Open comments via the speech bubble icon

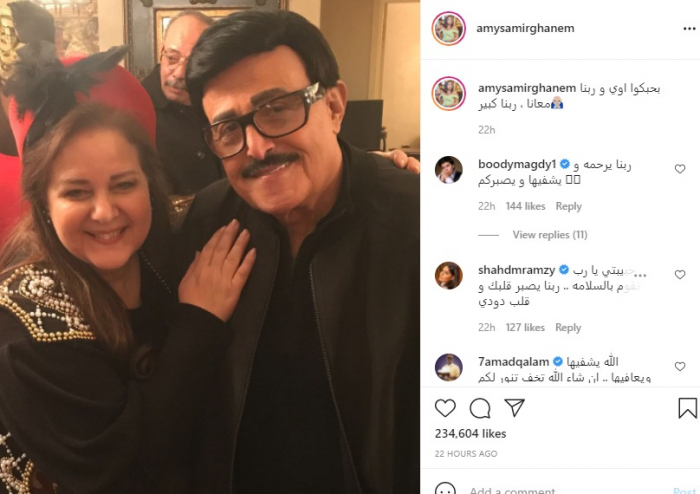point(480,408)
